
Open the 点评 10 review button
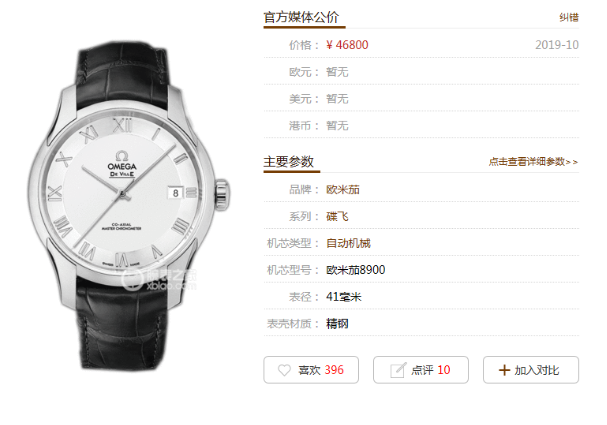pos(421,370)
